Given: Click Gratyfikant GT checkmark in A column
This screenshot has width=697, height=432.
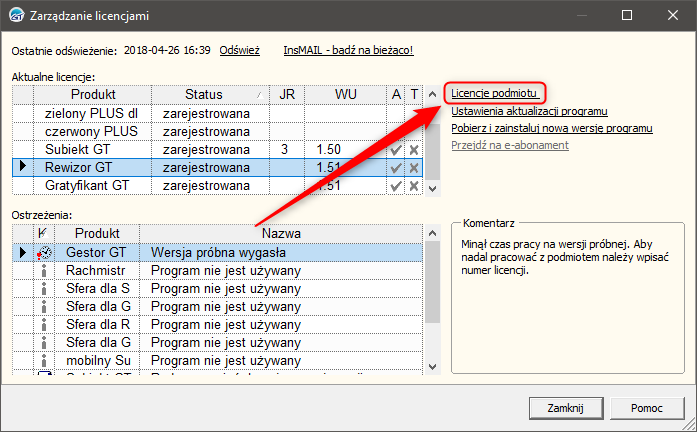Looking at the screenshot, I should point(396,186).
